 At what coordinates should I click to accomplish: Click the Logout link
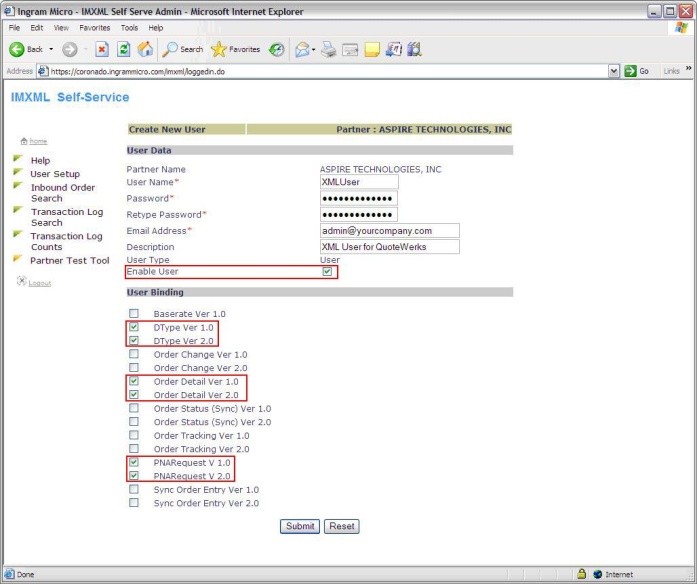pos(40,283)
